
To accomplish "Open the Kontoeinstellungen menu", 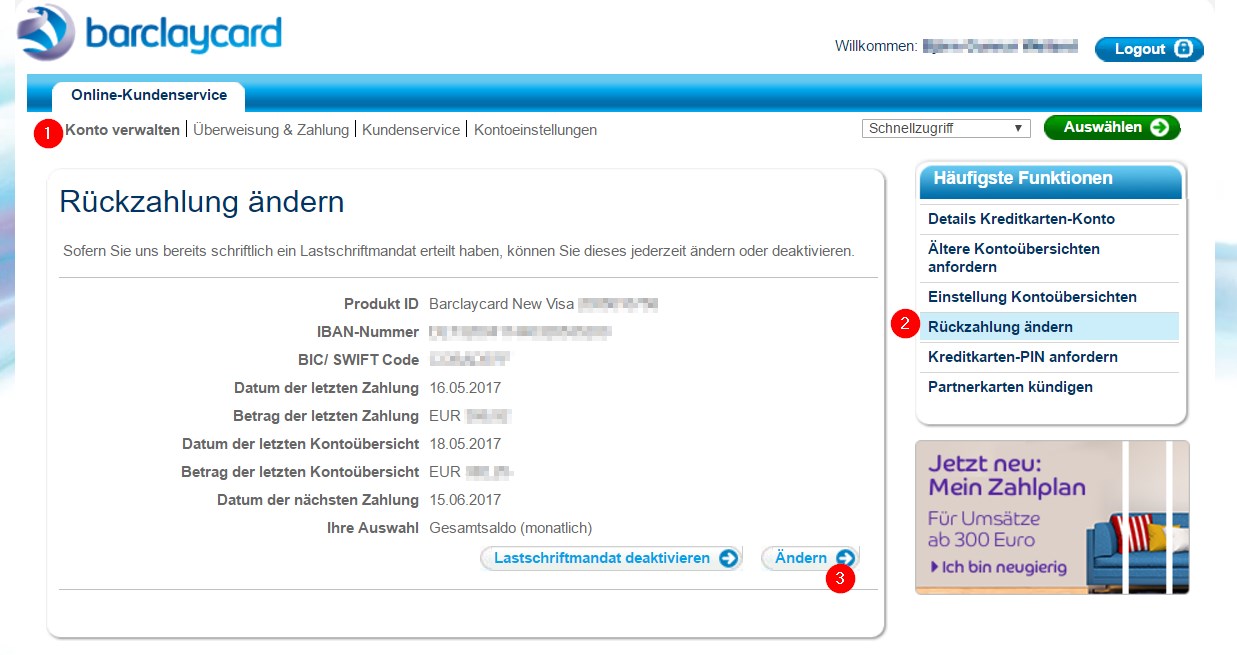I will tap(535, 129).
